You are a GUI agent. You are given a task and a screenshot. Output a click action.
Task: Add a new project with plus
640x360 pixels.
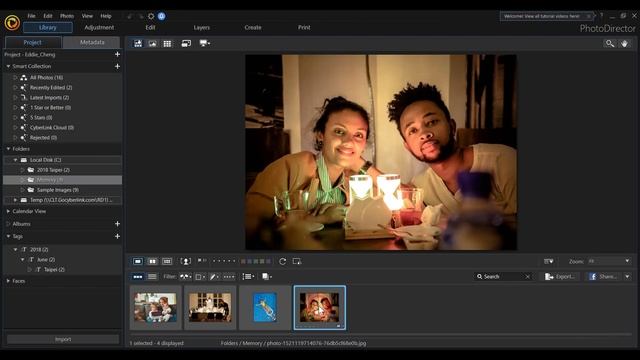(118, 54)
